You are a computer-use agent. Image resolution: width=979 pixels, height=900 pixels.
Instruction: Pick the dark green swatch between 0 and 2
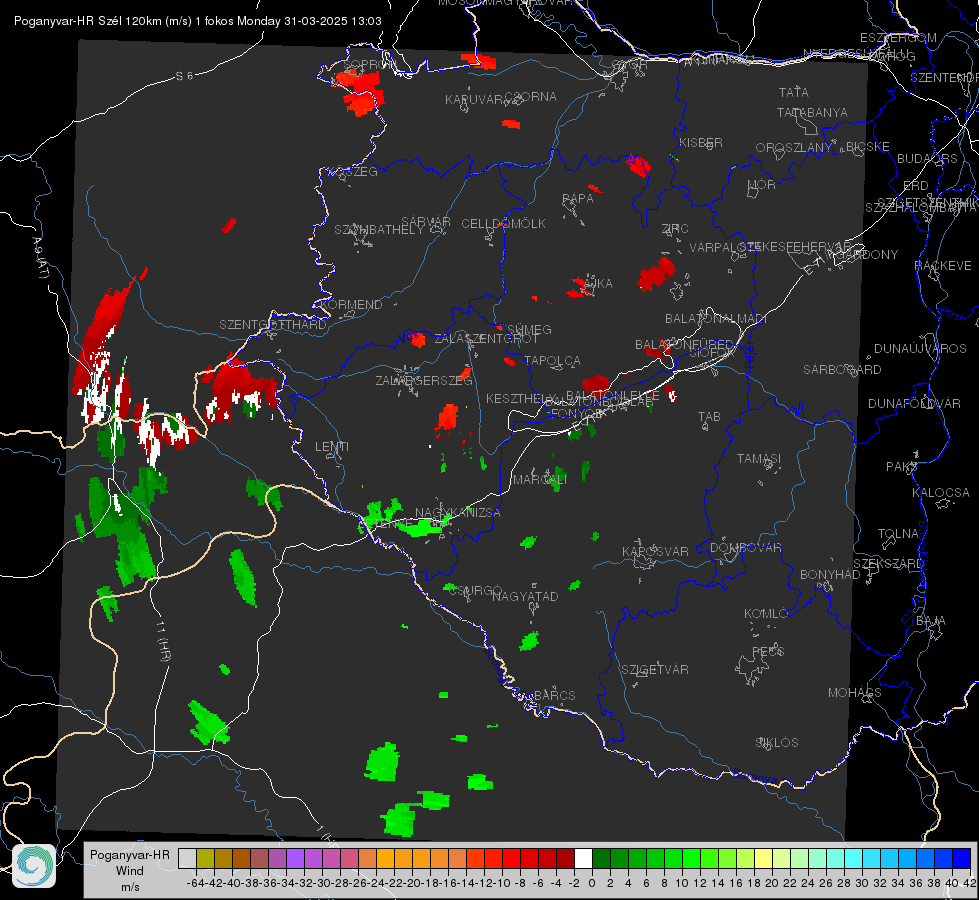(601, 858)
